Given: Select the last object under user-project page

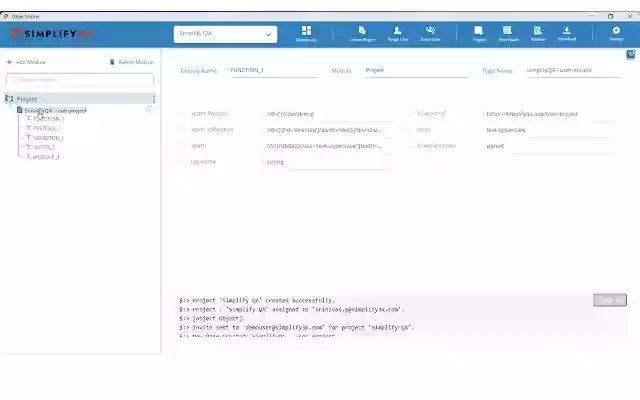Looking at the screenshot, I should tap(46, 157).
